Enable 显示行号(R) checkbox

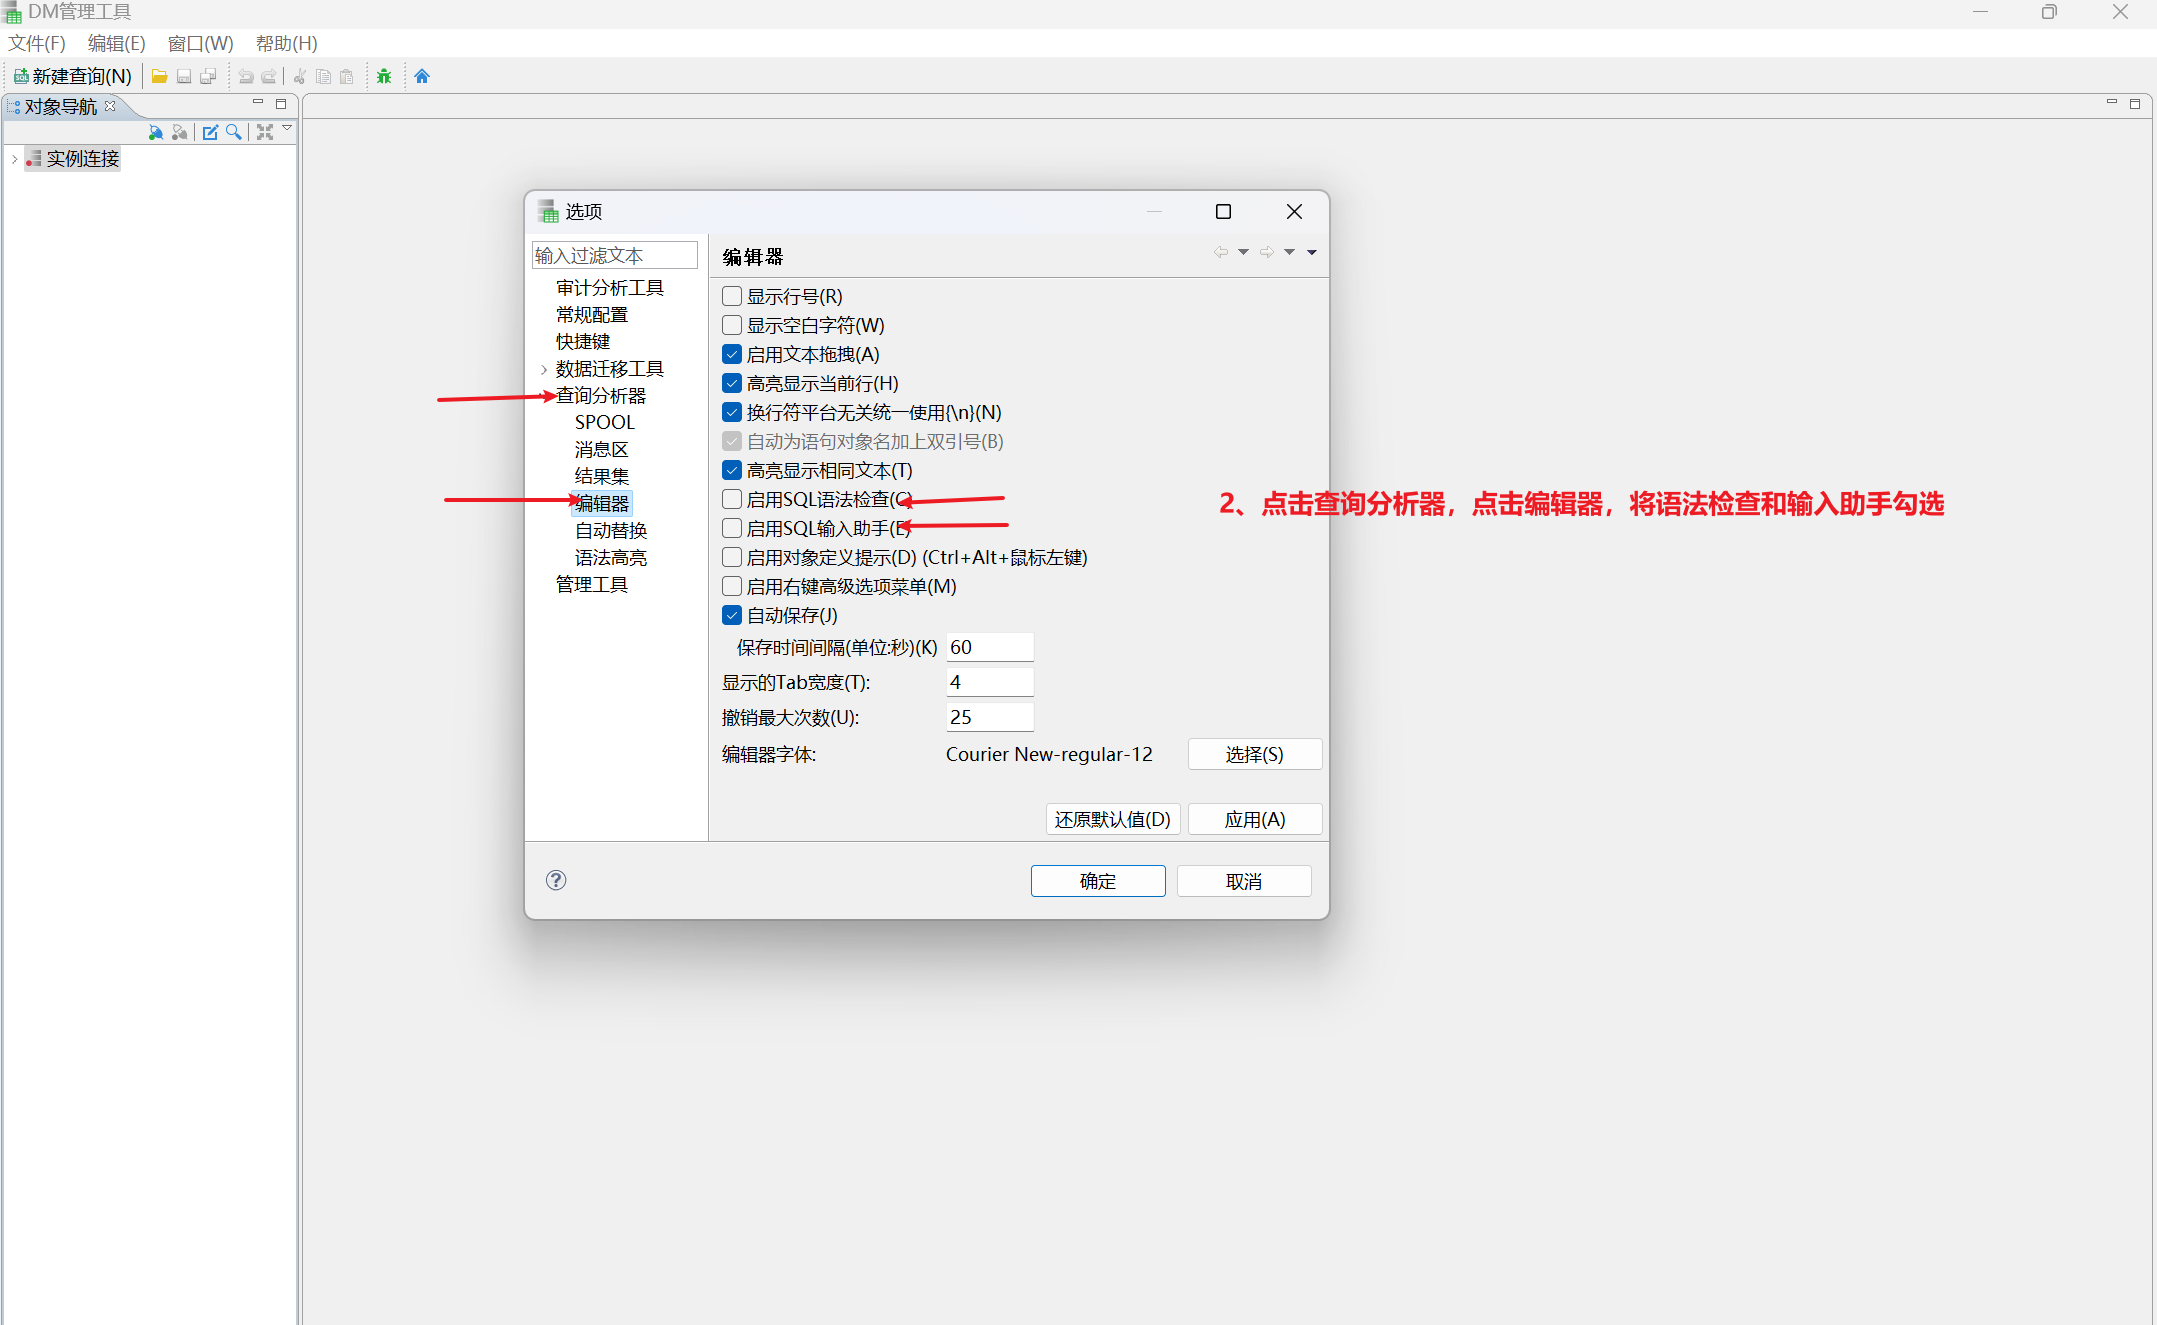coord(732,296)
